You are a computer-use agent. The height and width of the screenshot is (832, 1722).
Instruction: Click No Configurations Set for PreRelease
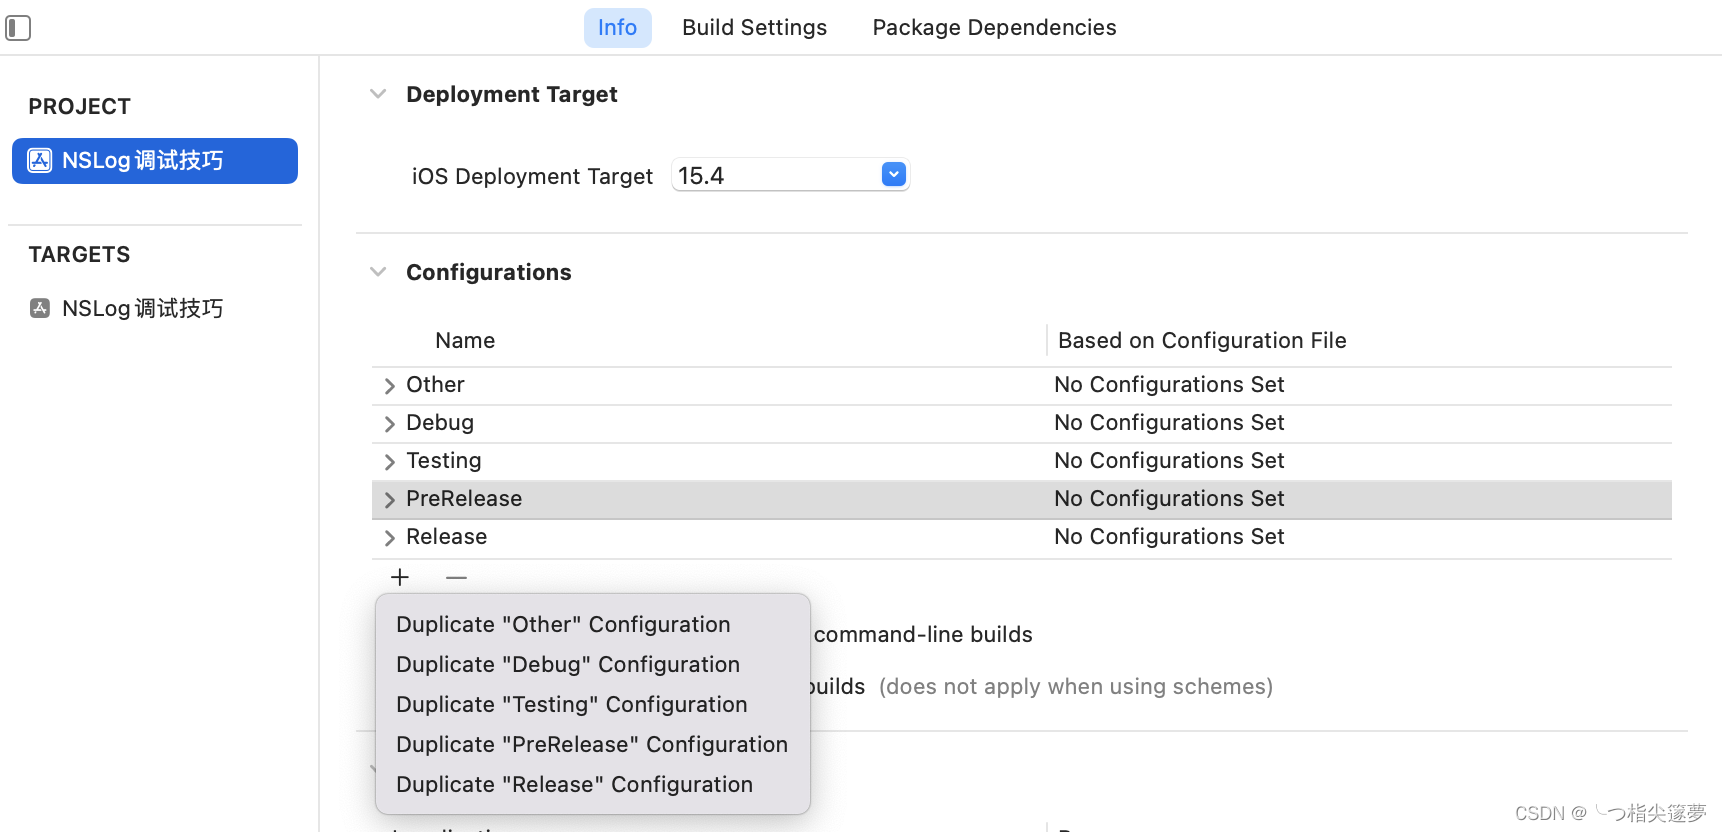tap(1169, 499)
